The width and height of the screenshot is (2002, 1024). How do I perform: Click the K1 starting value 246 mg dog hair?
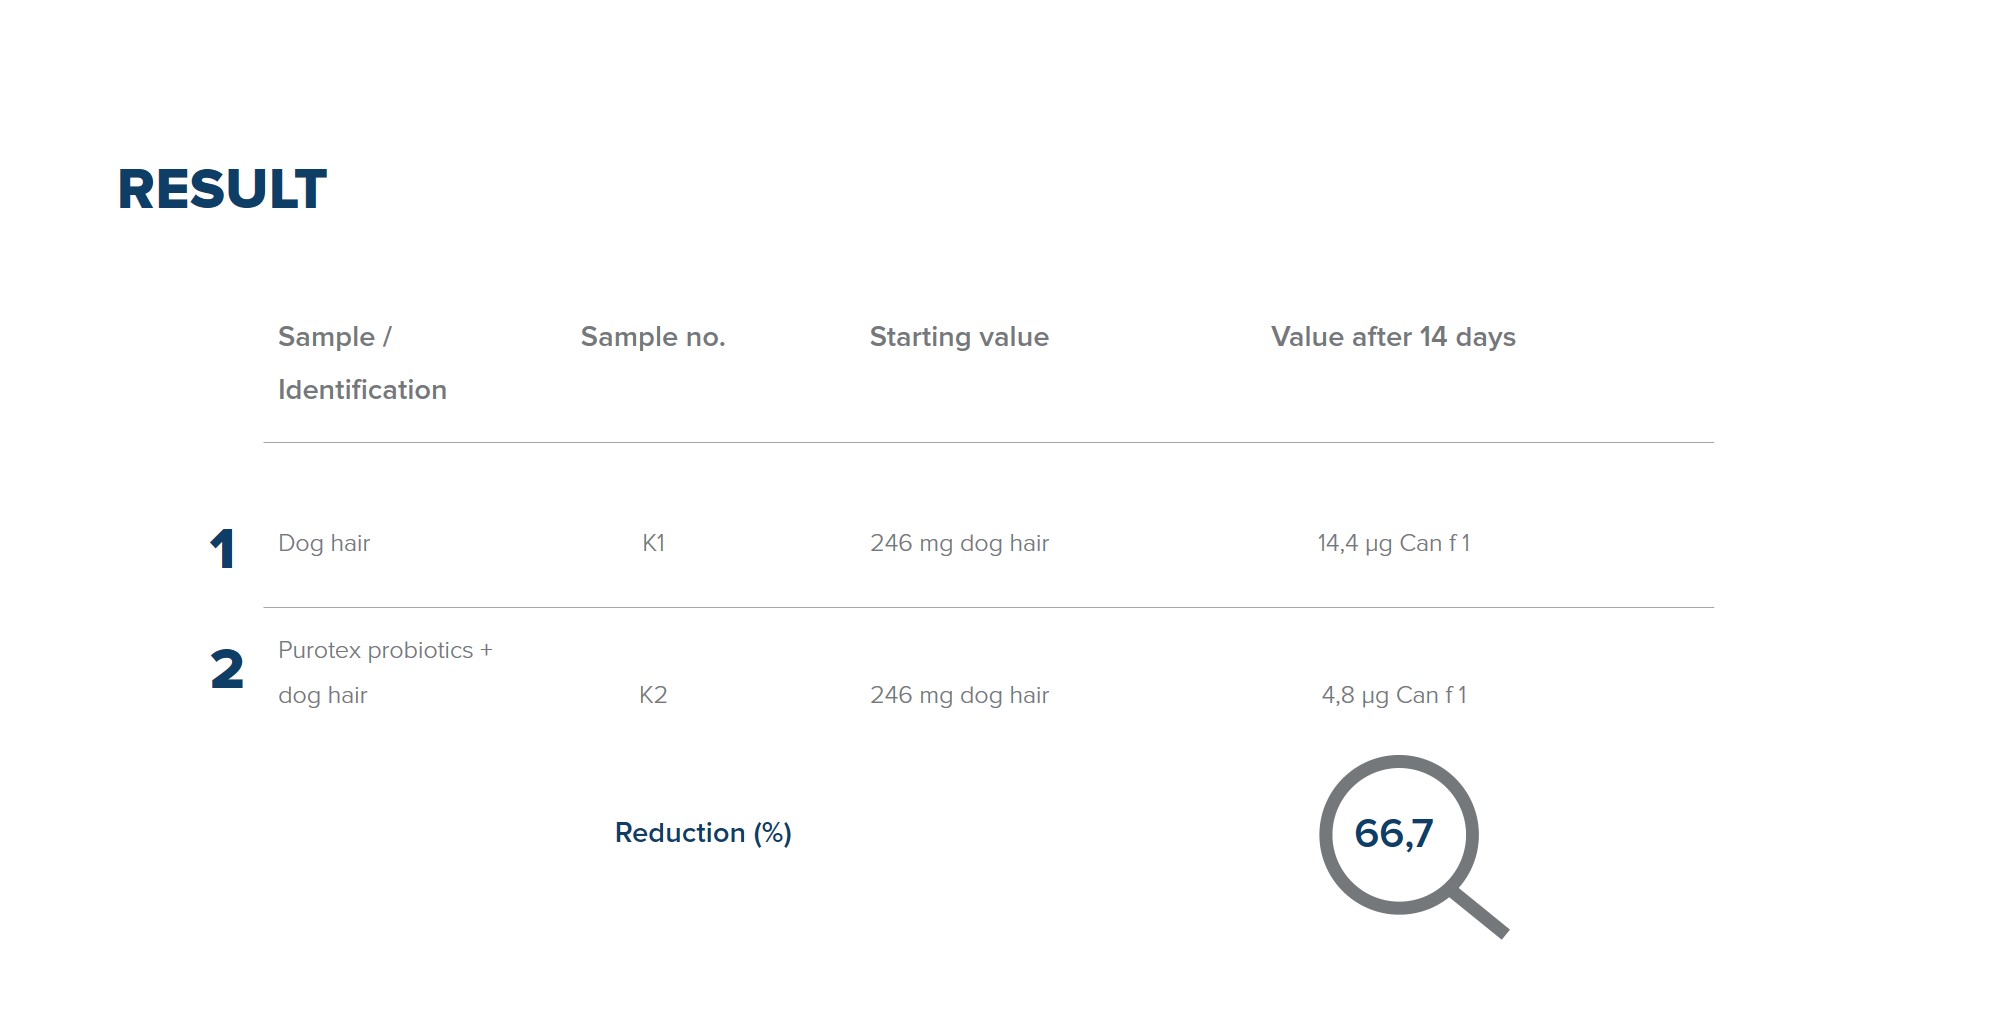959,543
